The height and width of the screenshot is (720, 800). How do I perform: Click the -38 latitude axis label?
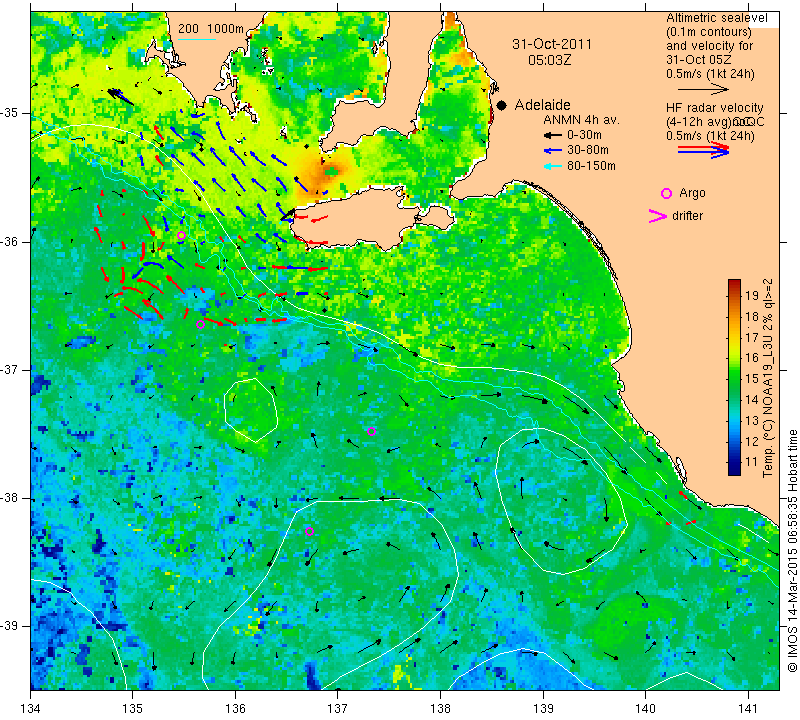tap(9, 498)
